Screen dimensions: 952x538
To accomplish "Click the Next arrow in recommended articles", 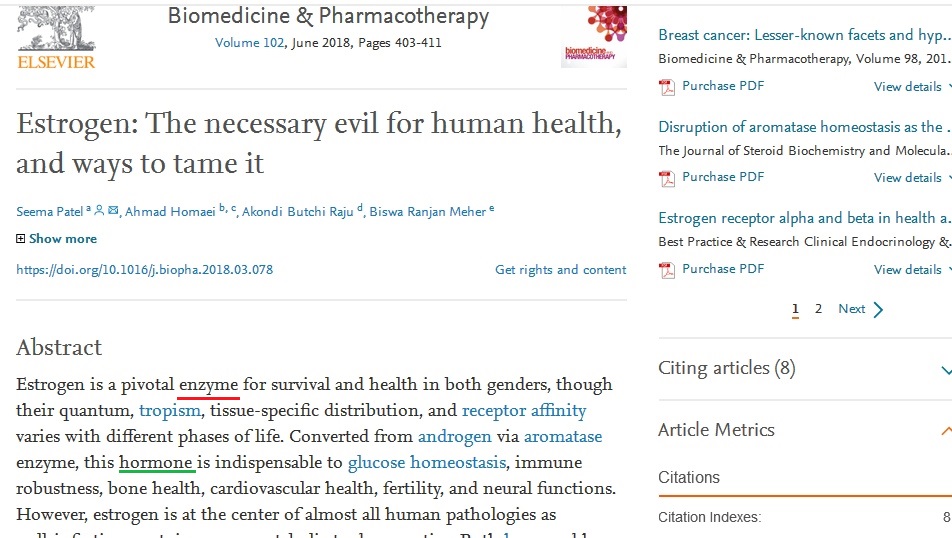I will click(878, 309).
